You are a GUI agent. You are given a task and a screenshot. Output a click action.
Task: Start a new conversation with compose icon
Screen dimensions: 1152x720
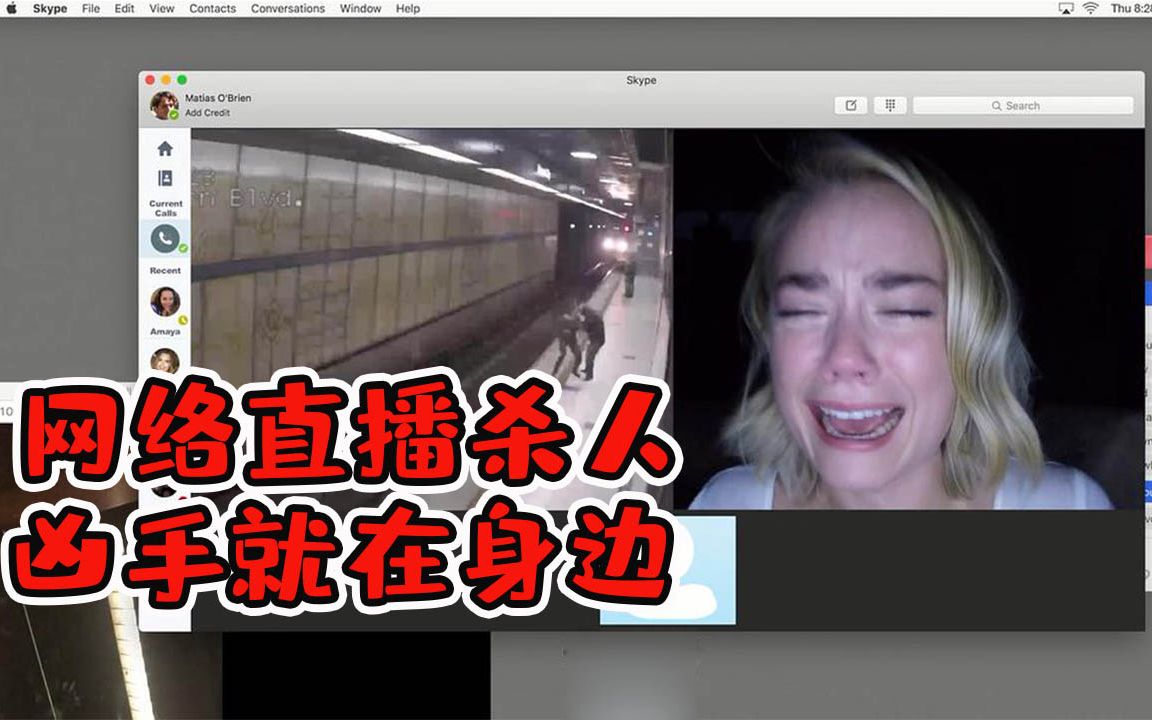point(851,105)
